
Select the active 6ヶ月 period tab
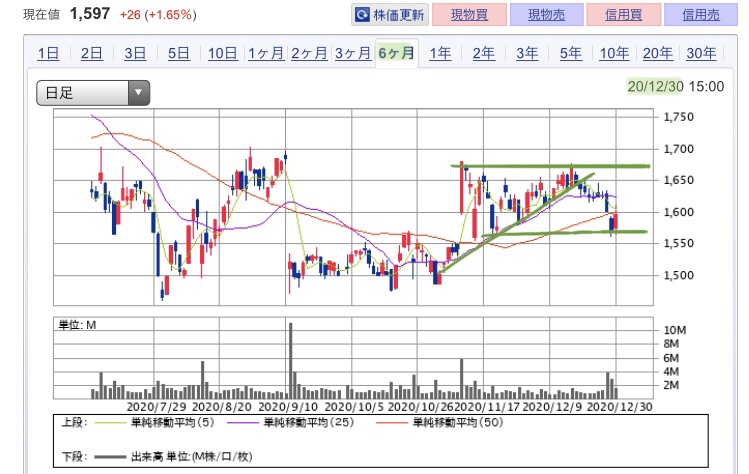(396, 53)
